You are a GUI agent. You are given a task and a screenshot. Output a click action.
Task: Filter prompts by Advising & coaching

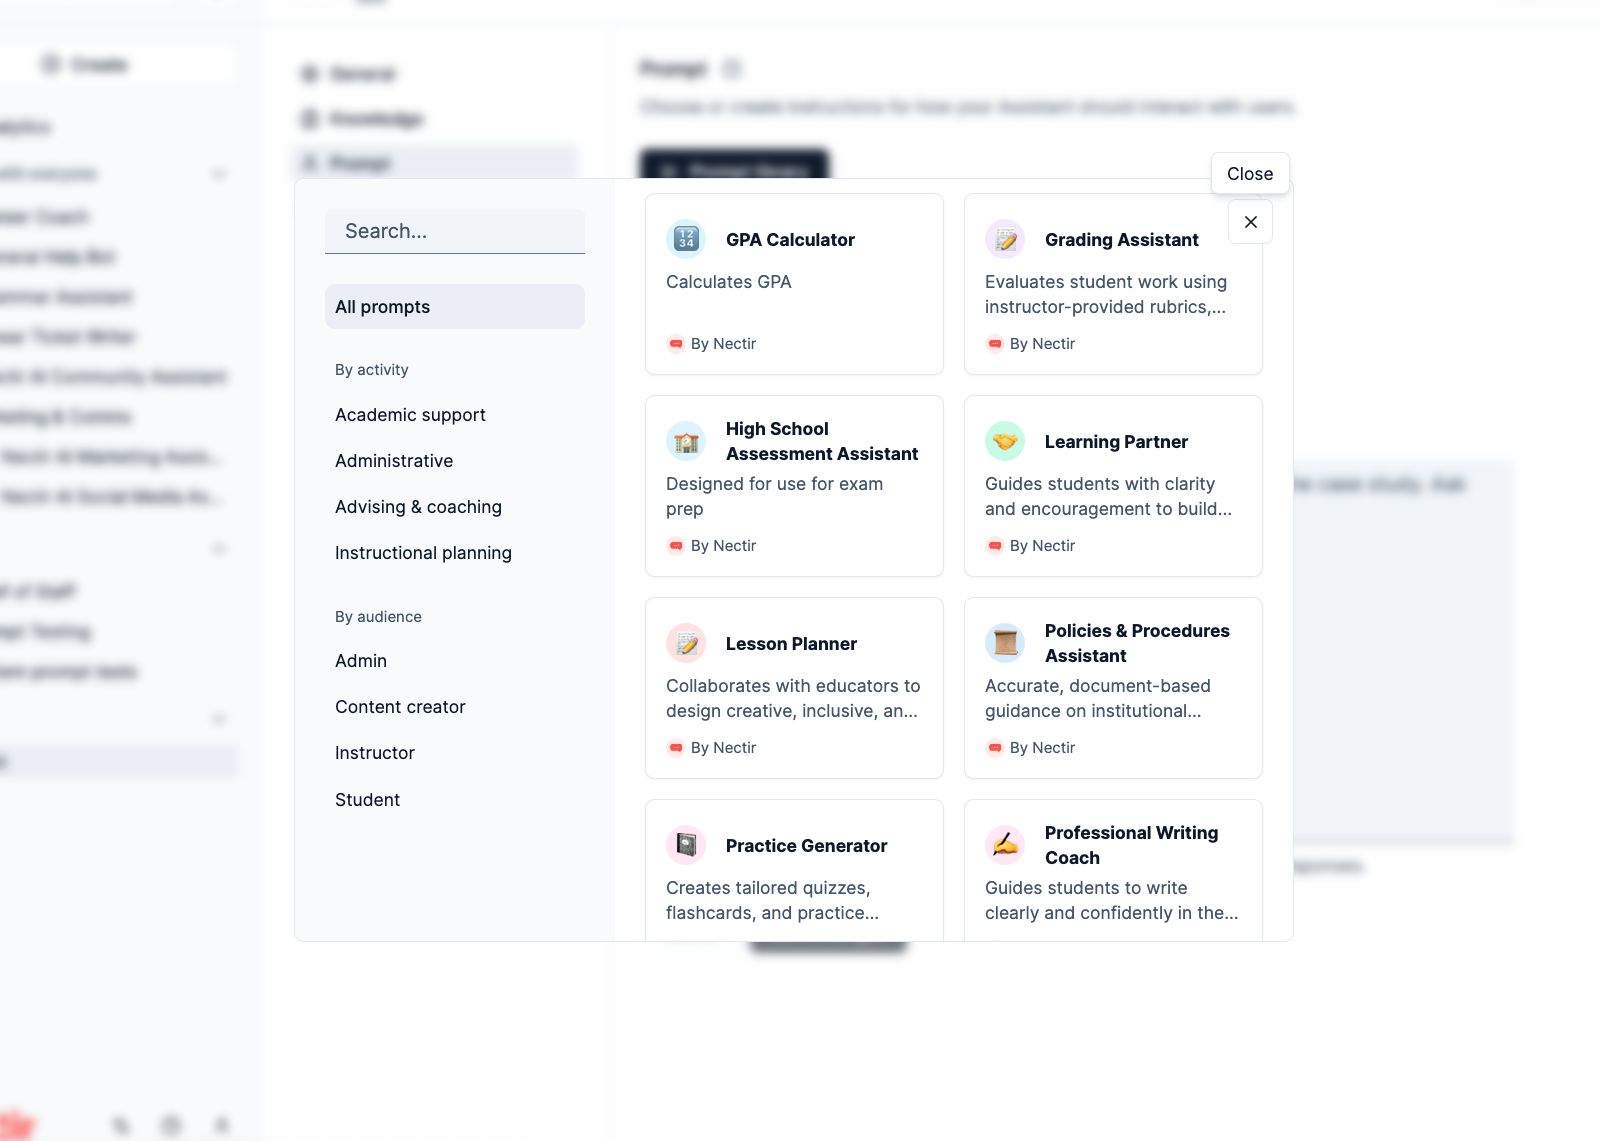coord(418,507)
